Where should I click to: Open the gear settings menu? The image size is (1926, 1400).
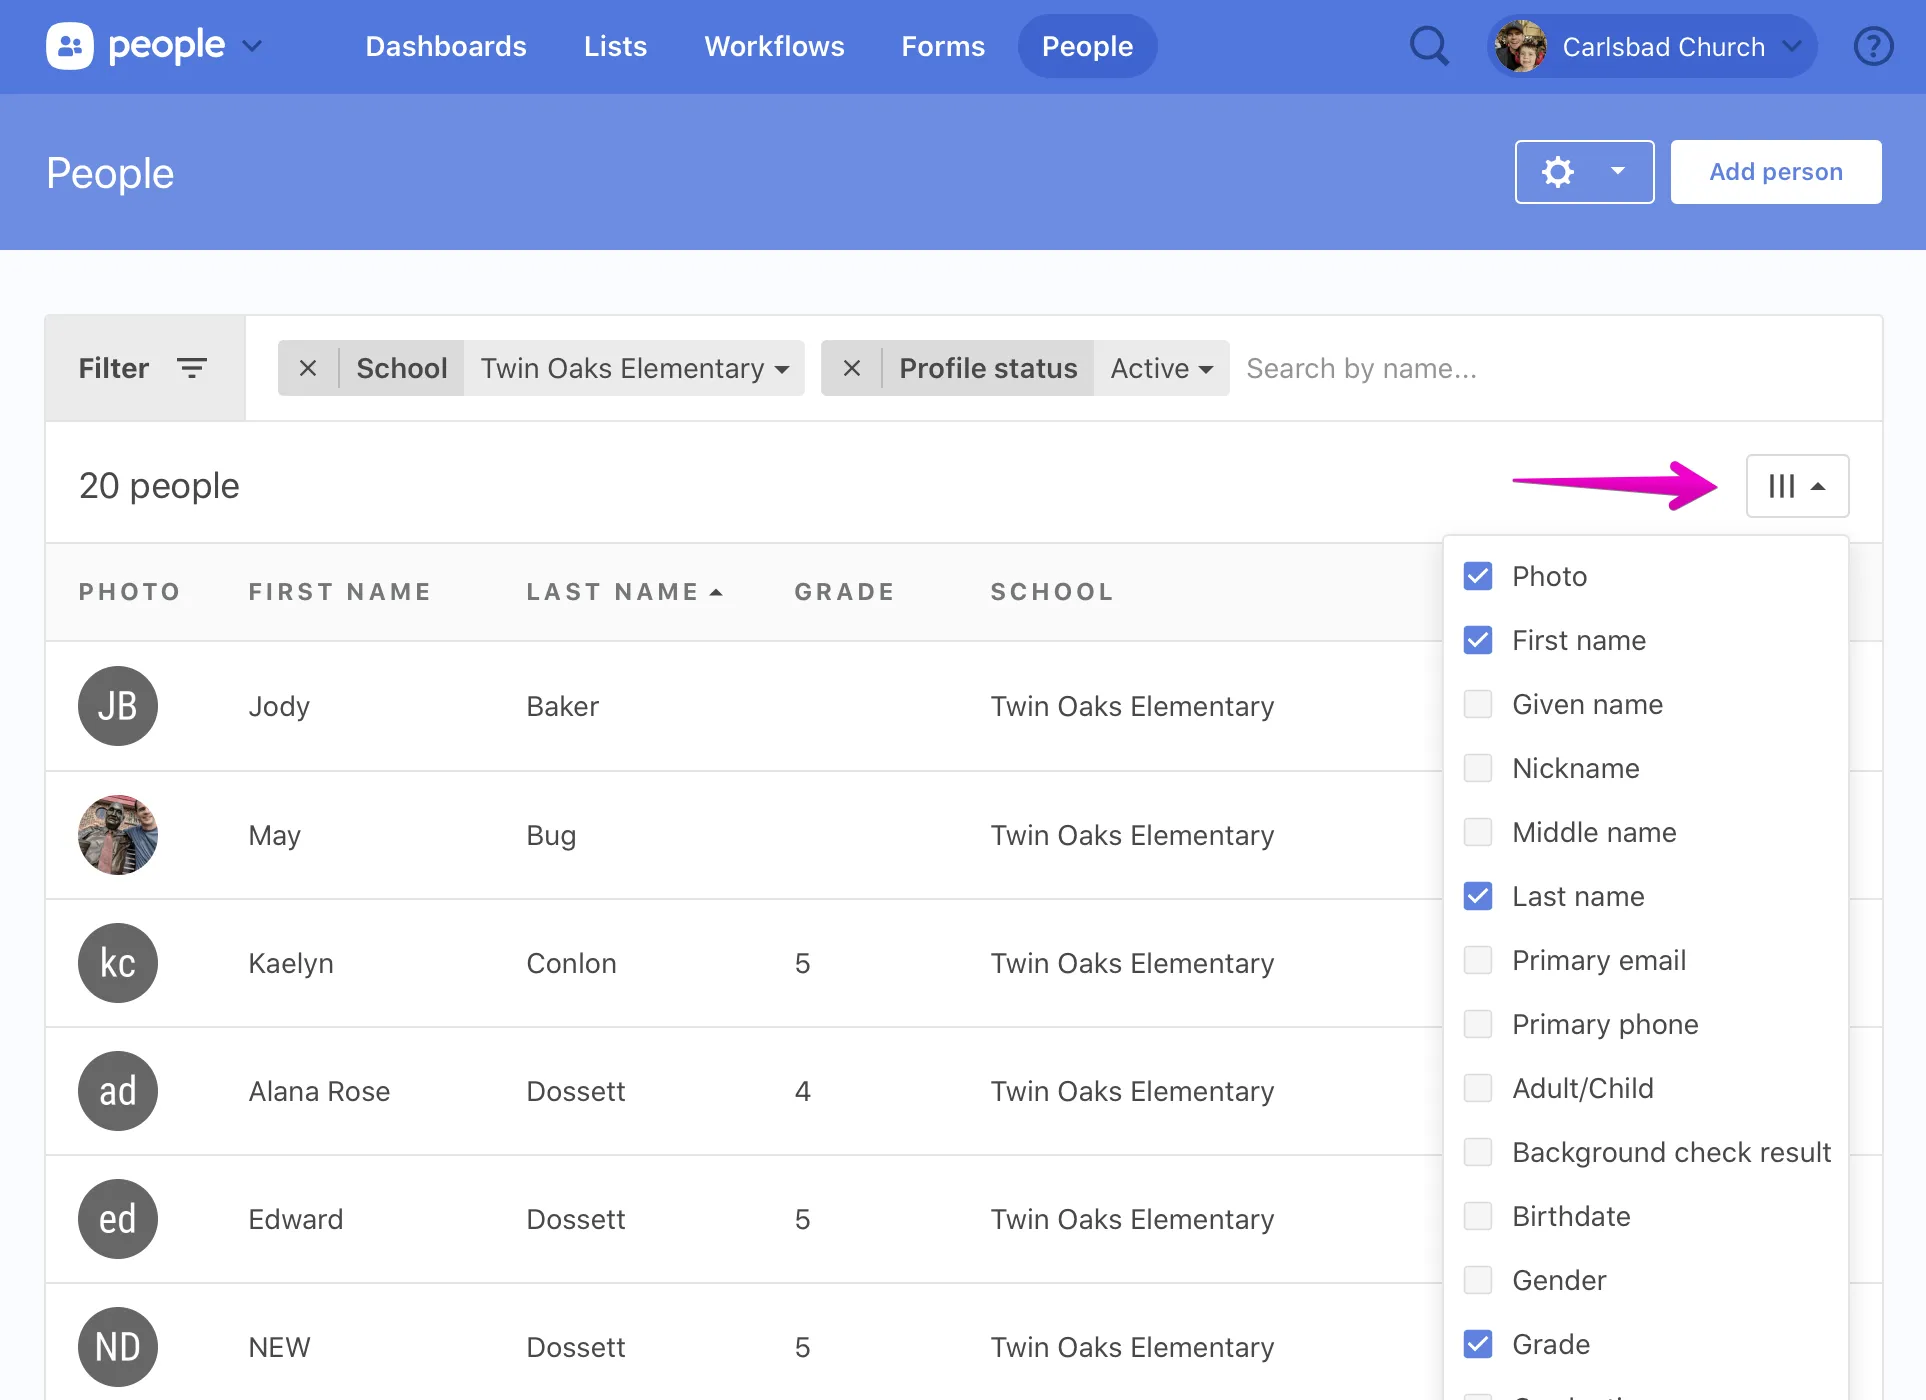click(1583, 172)
